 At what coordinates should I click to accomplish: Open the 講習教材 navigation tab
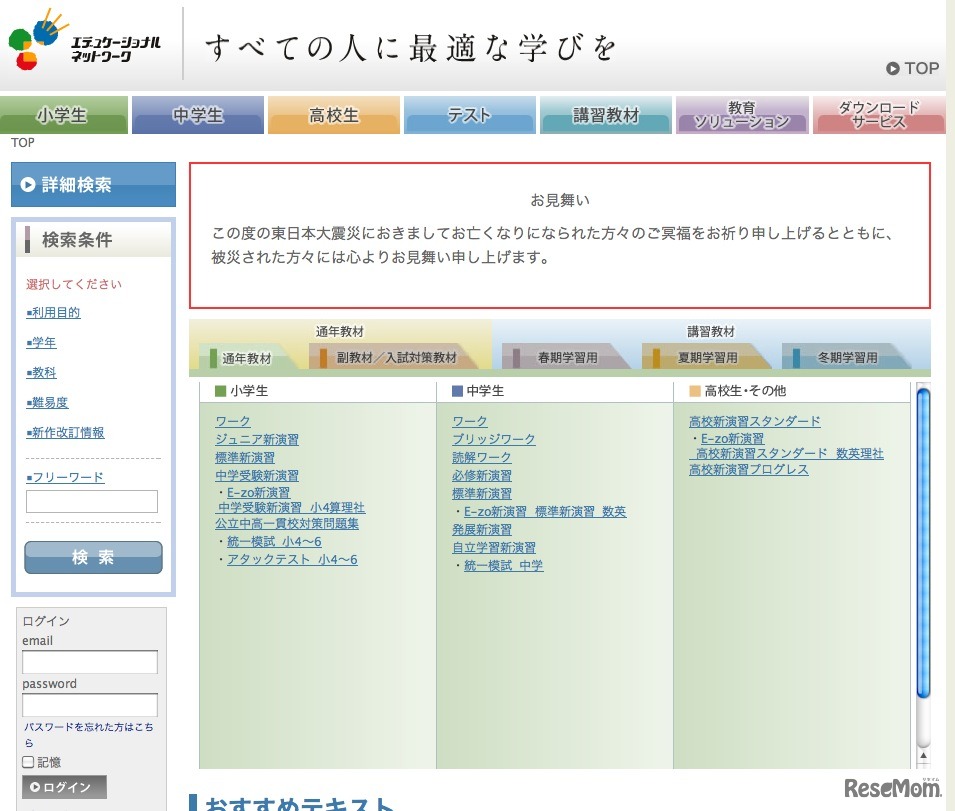click(606, 114)
